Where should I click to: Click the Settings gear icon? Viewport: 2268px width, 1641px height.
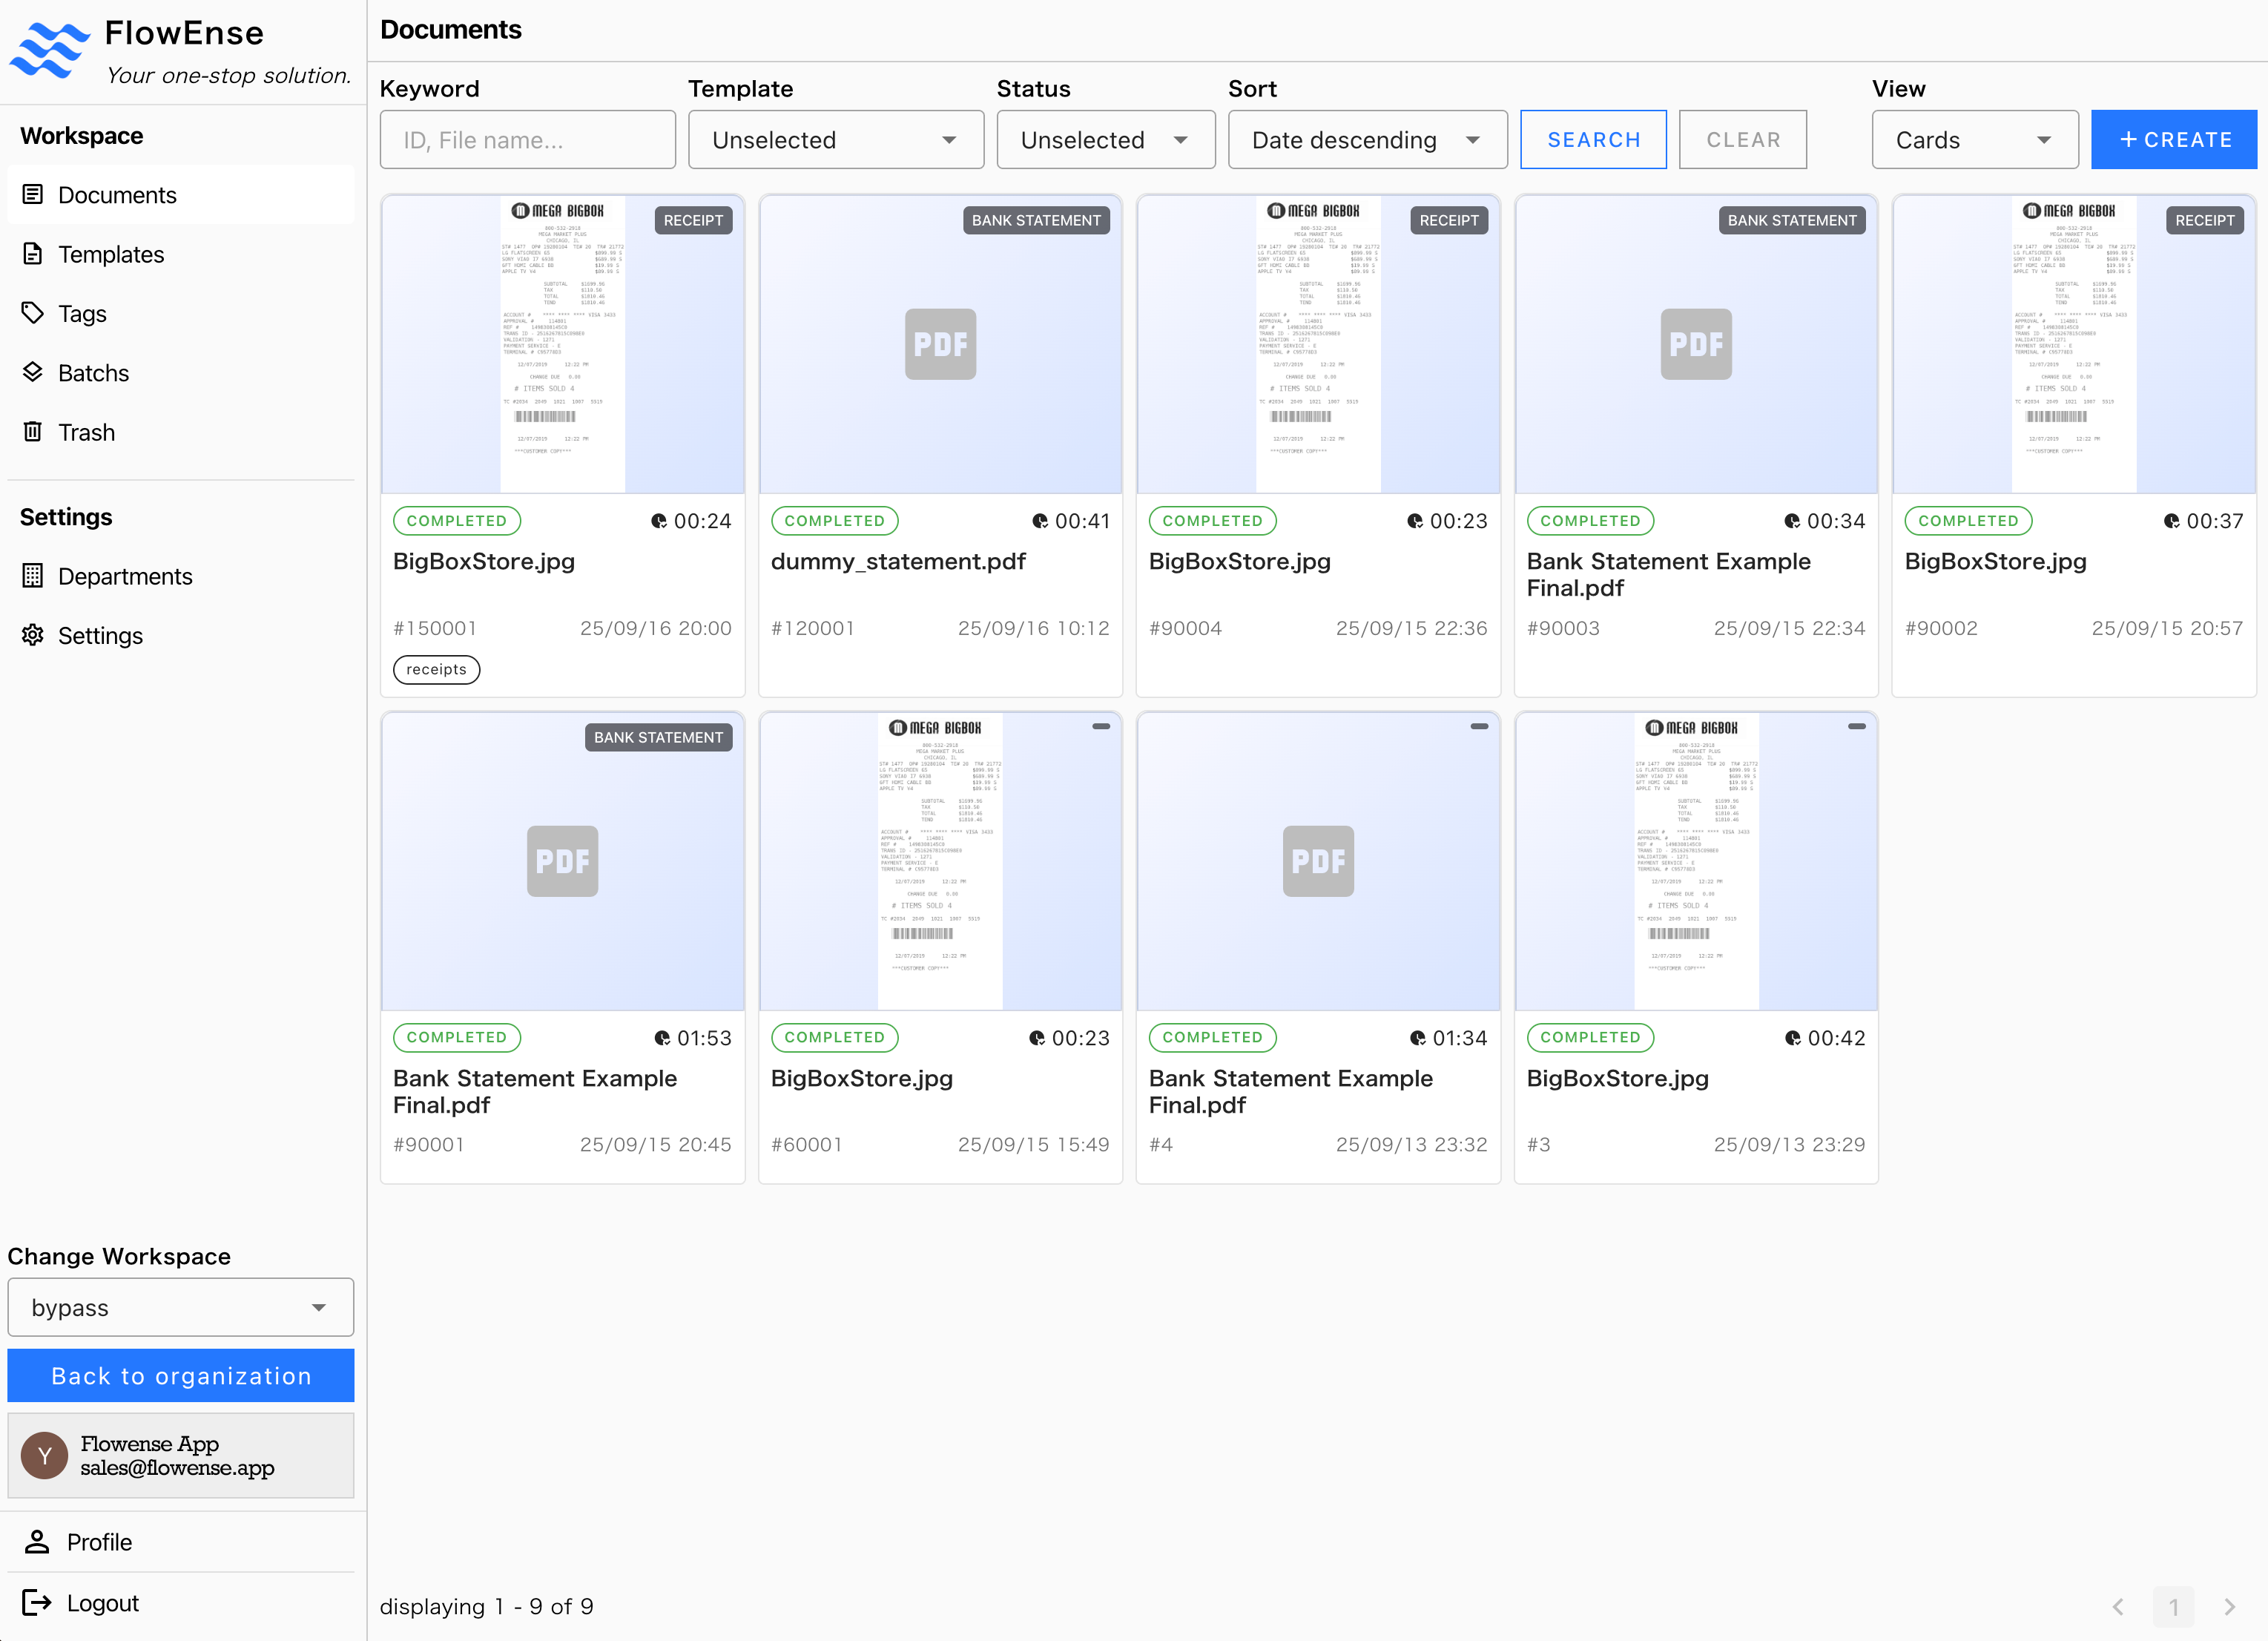coord(33,635)
